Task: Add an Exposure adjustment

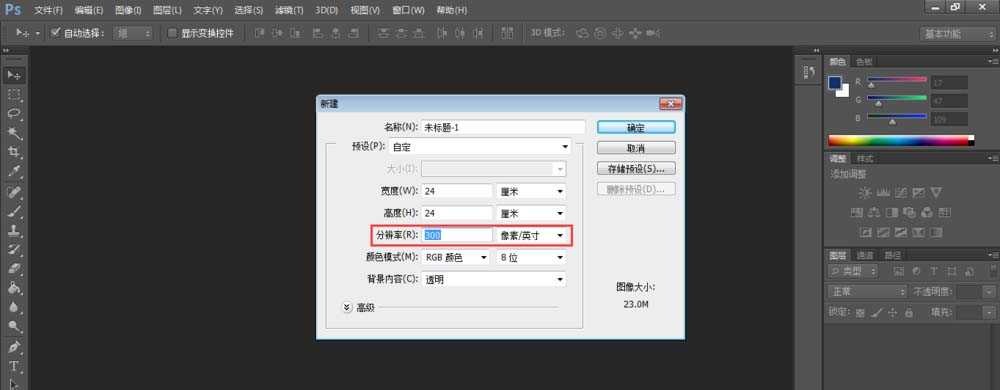Action: point(918,192)
